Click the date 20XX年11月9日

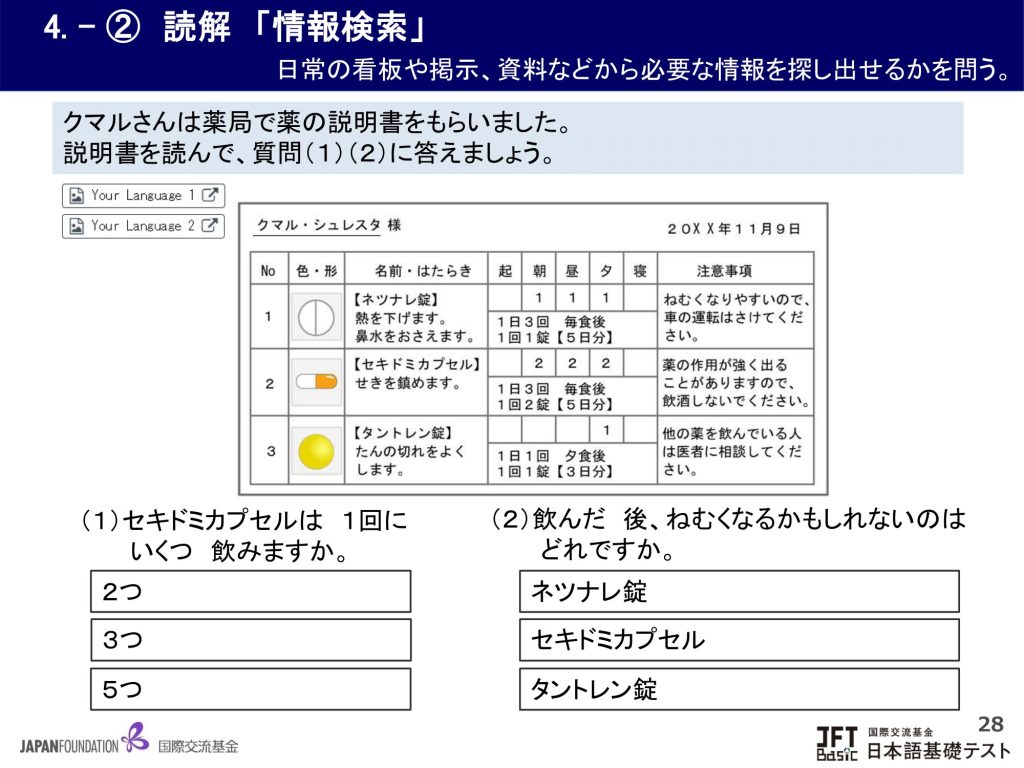733,228
